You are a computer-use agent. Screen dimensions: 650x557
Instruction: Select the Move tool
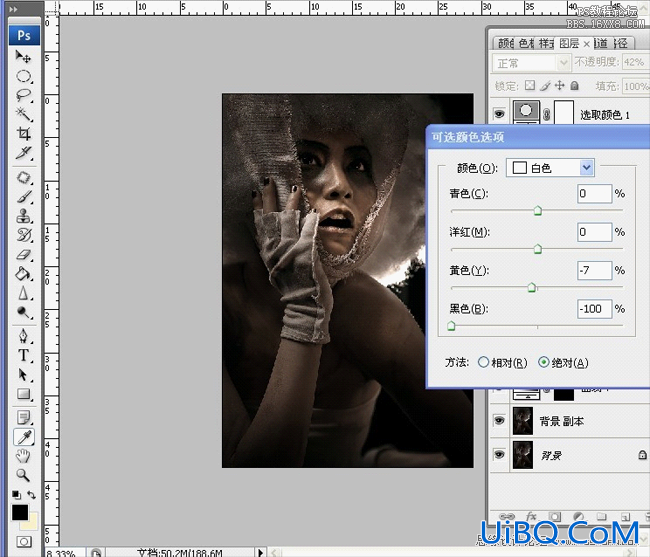pyautogui.click(x=23, y=57)
